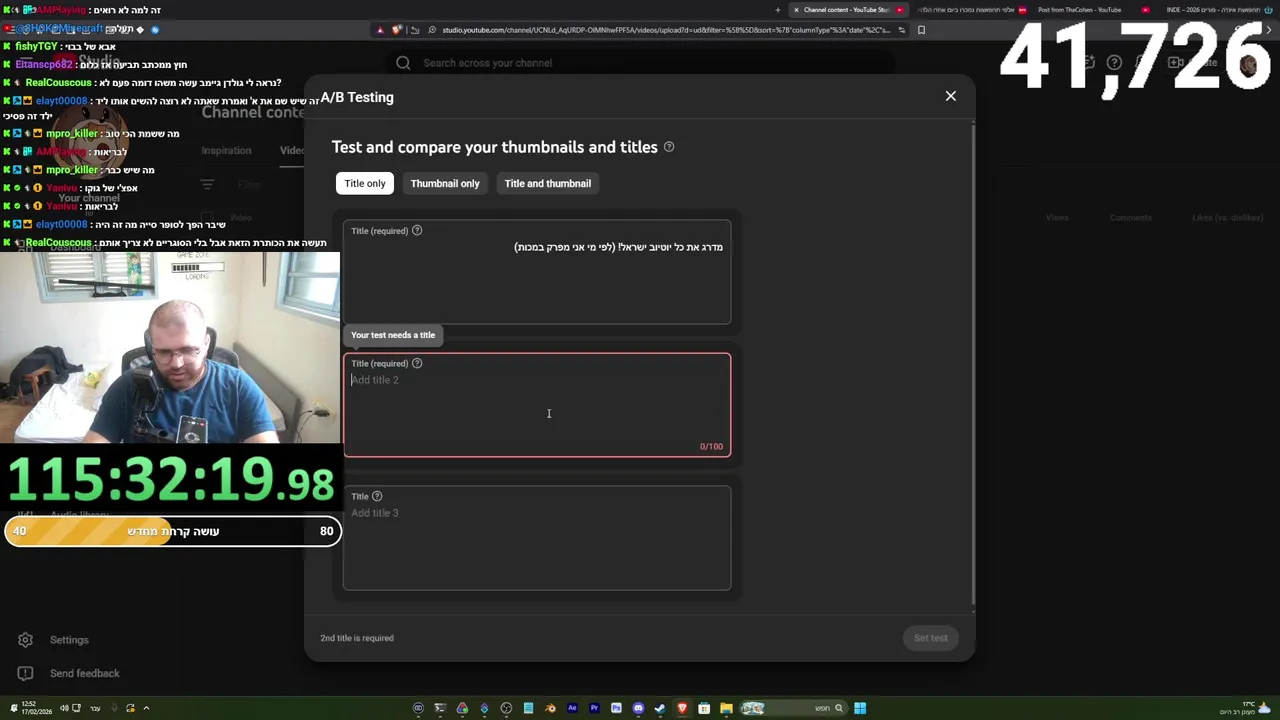Click the search icon in Studio search bar

pos(403,63)
